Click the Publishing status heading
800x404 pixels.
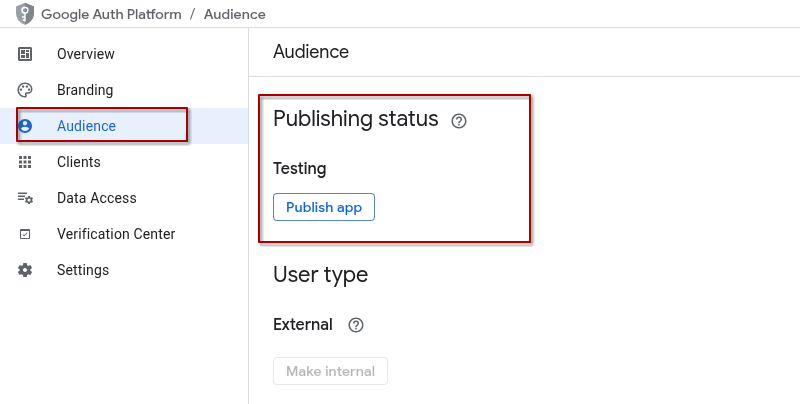point(356,119)
